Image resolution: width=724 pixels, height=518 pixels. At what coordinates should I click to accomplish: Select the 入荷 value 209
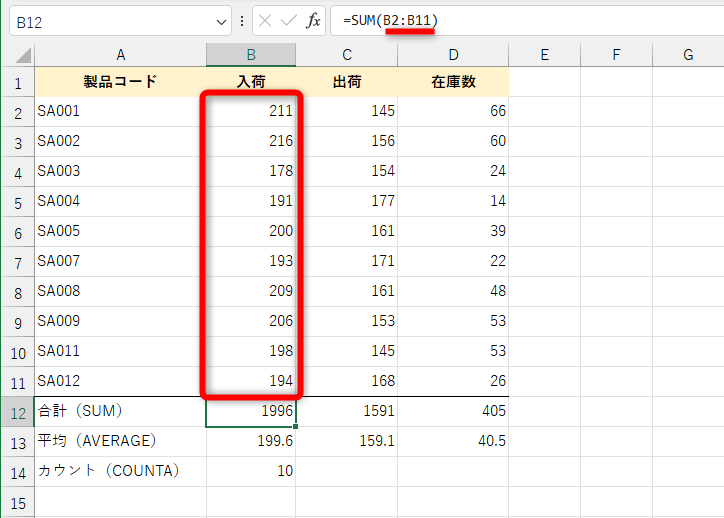251,291
